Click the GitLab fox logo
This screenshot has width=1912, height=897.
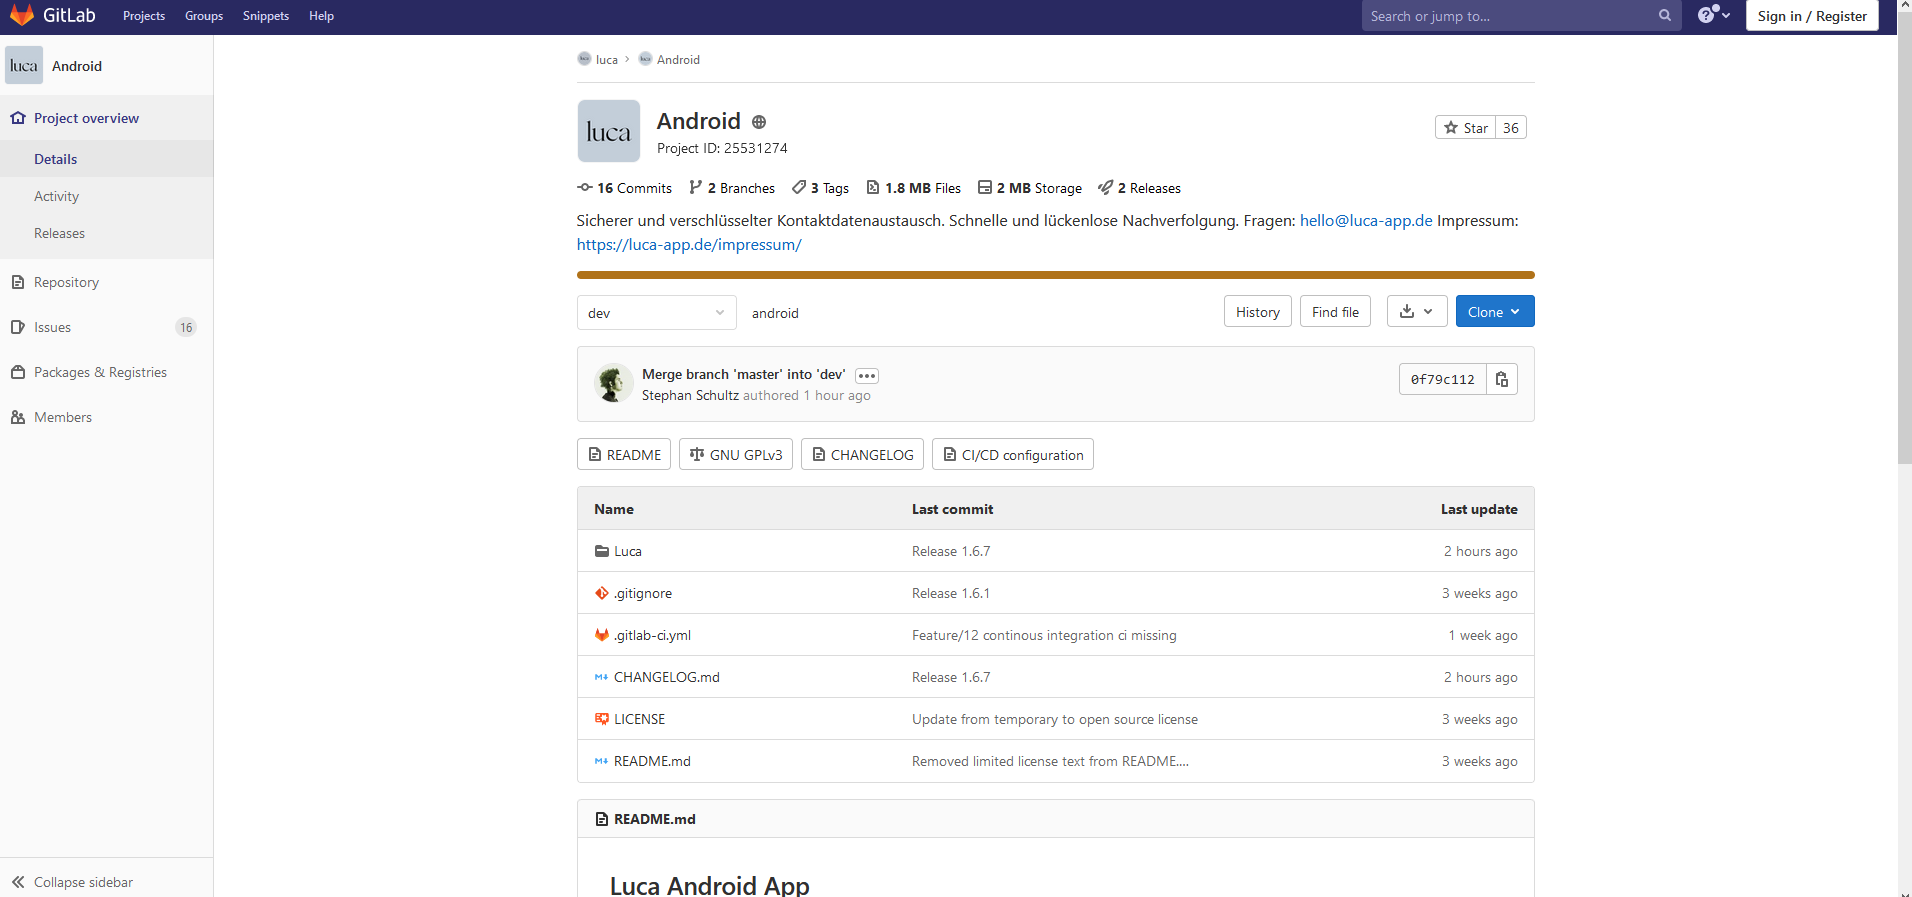(22, 15)
